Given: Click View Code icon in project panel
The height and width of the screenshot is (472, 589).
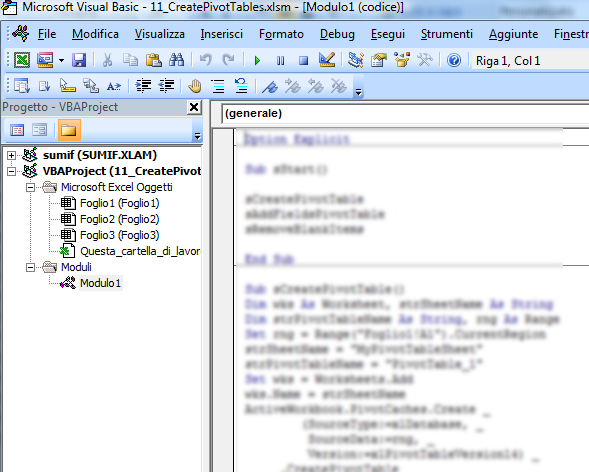Looking at the screenshot, I should point(17,130).
